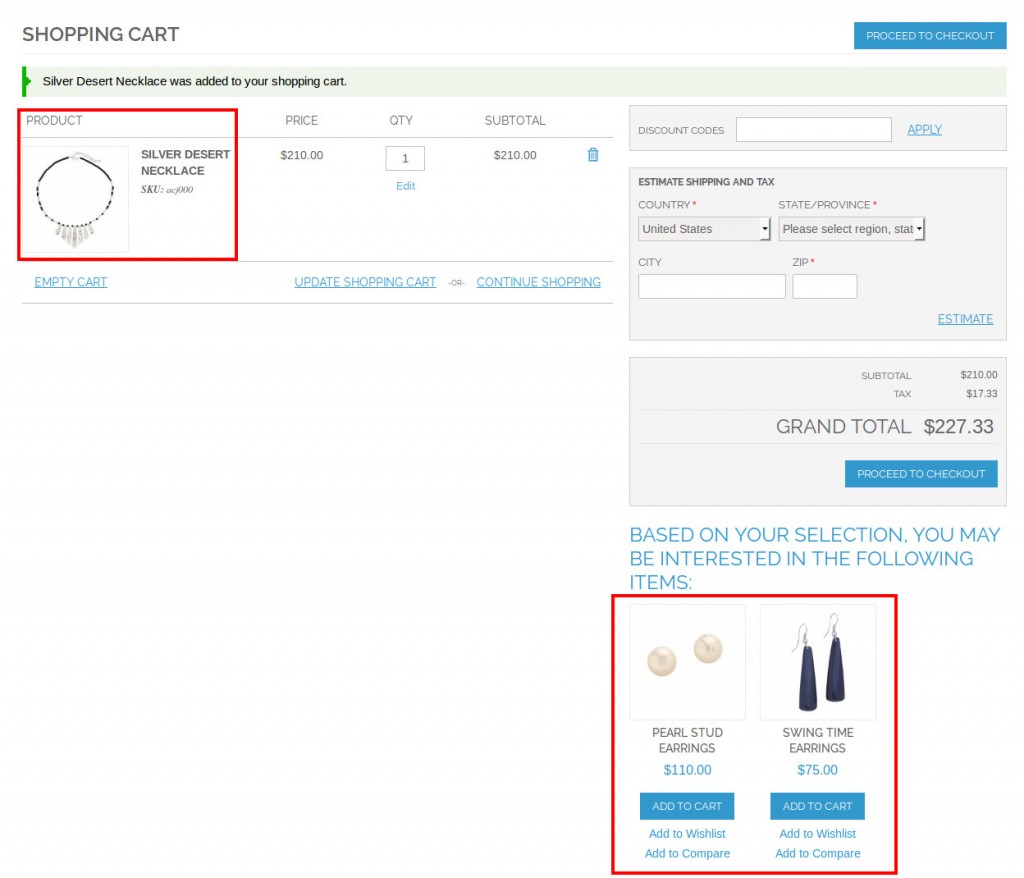
Task: Choose Continue Shopping link
Action: point(538,282)
